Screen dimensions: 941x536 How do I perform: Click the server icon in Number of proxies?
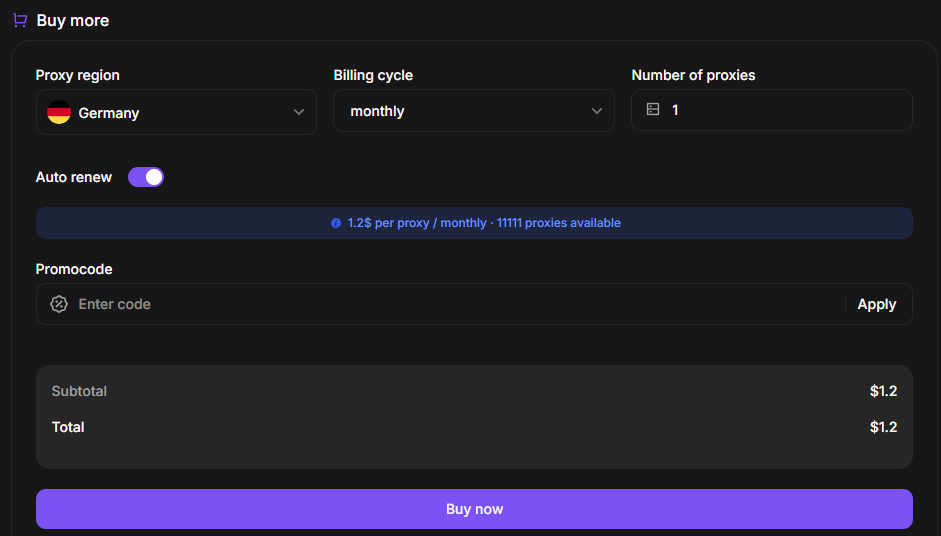[653, 110]
